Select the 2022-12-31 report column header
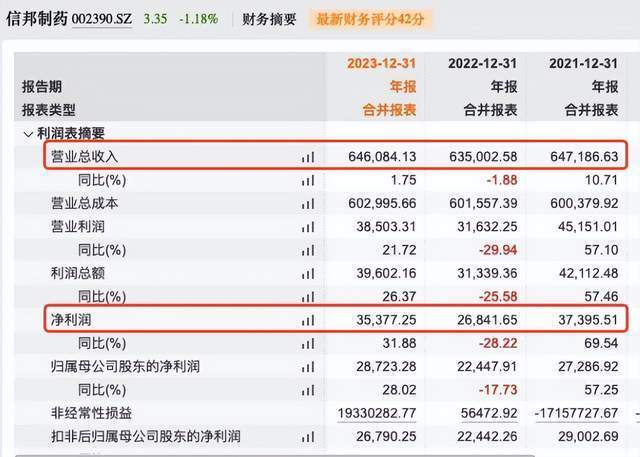 click(482, 64)
